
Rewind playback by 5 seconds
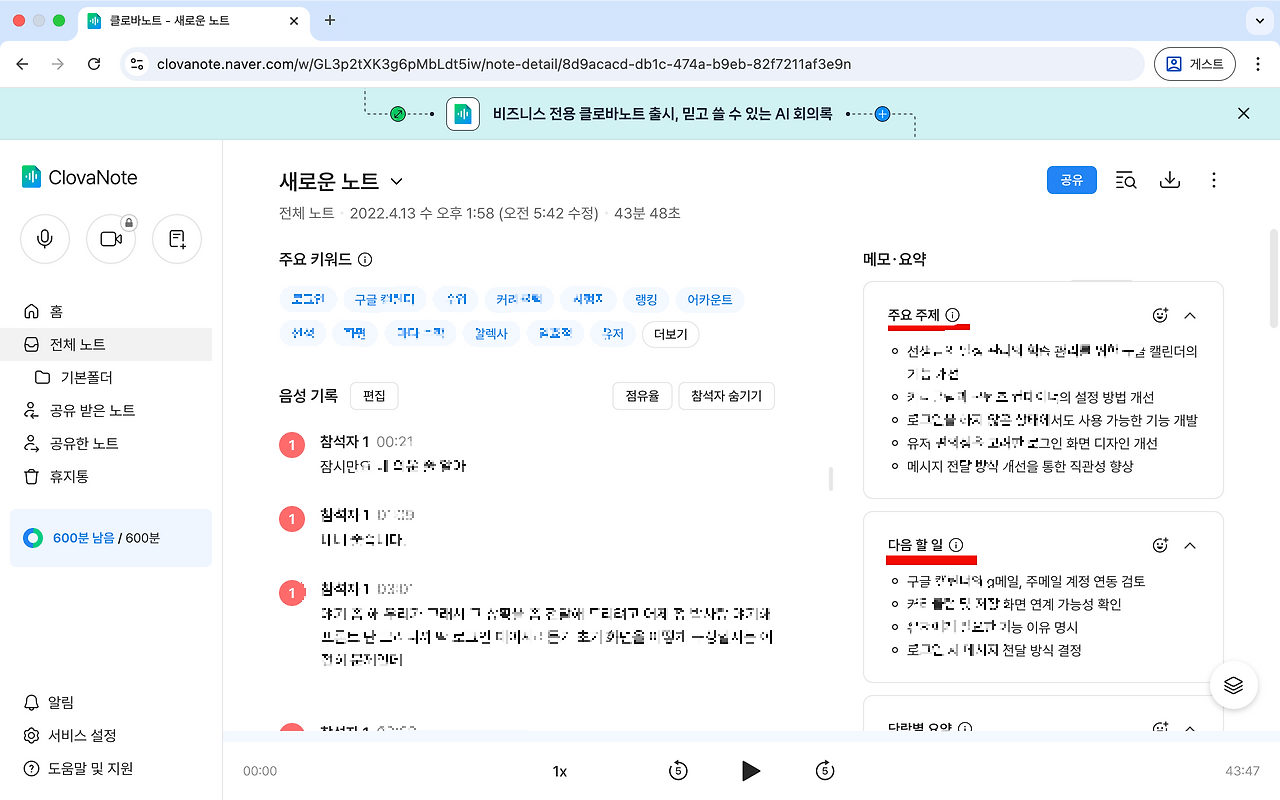click(678, 770)
